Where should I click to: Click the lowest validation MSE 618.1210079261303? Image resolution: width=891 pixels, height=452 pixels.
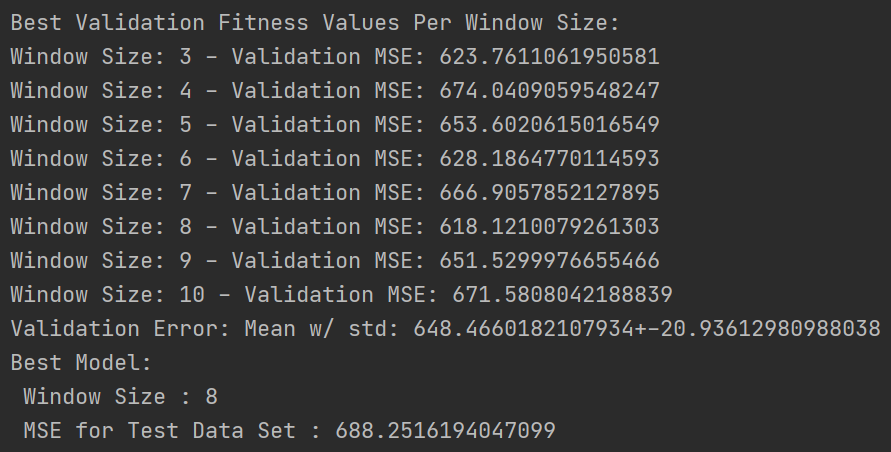(549, 226)
